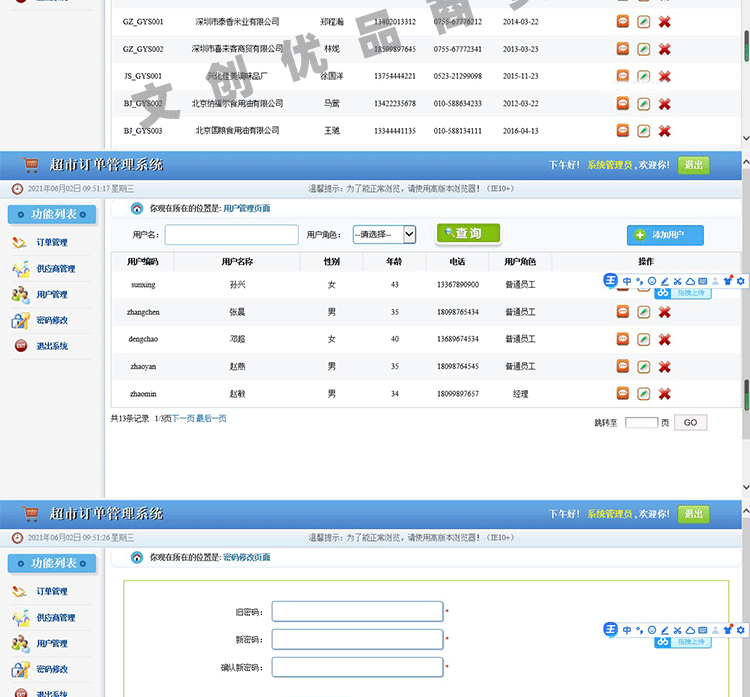This screenshot has width=750, height=697.
Task: Click 功能列表 header on user page
Action: pos(52,214)
